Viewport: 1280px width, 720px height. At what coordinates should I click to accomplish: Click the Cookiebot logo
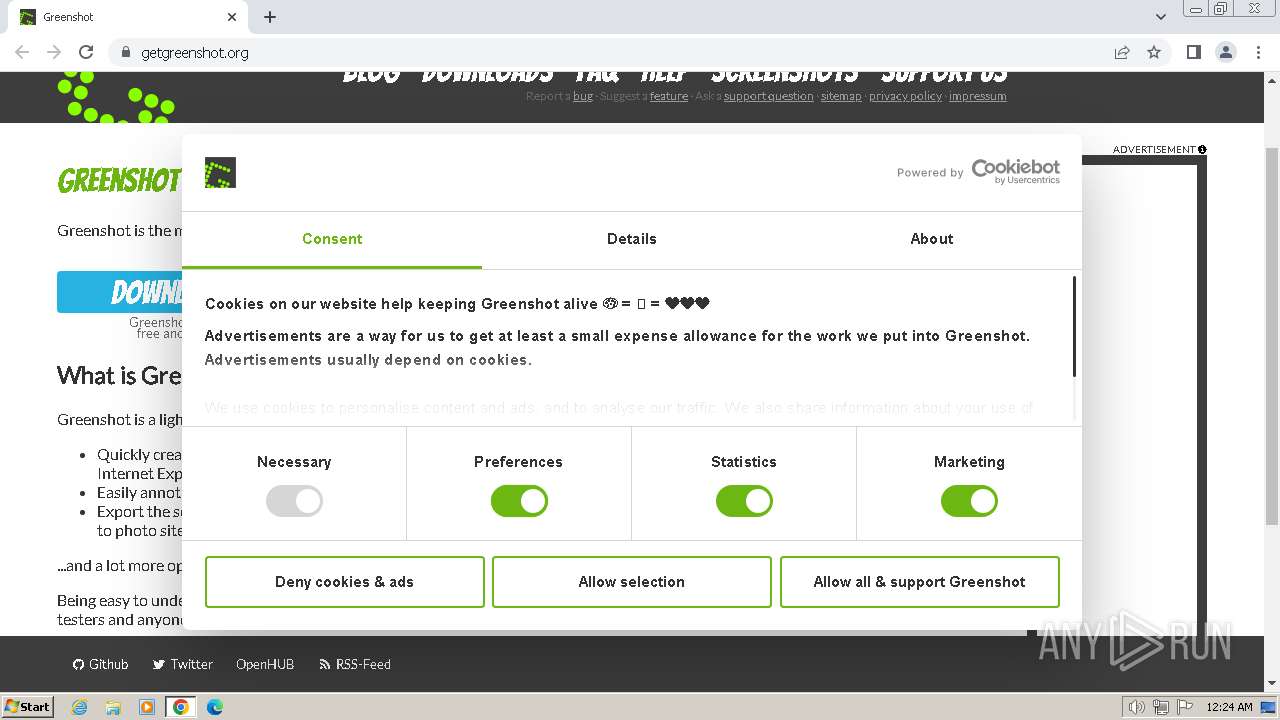click(x=1015, y=171)
